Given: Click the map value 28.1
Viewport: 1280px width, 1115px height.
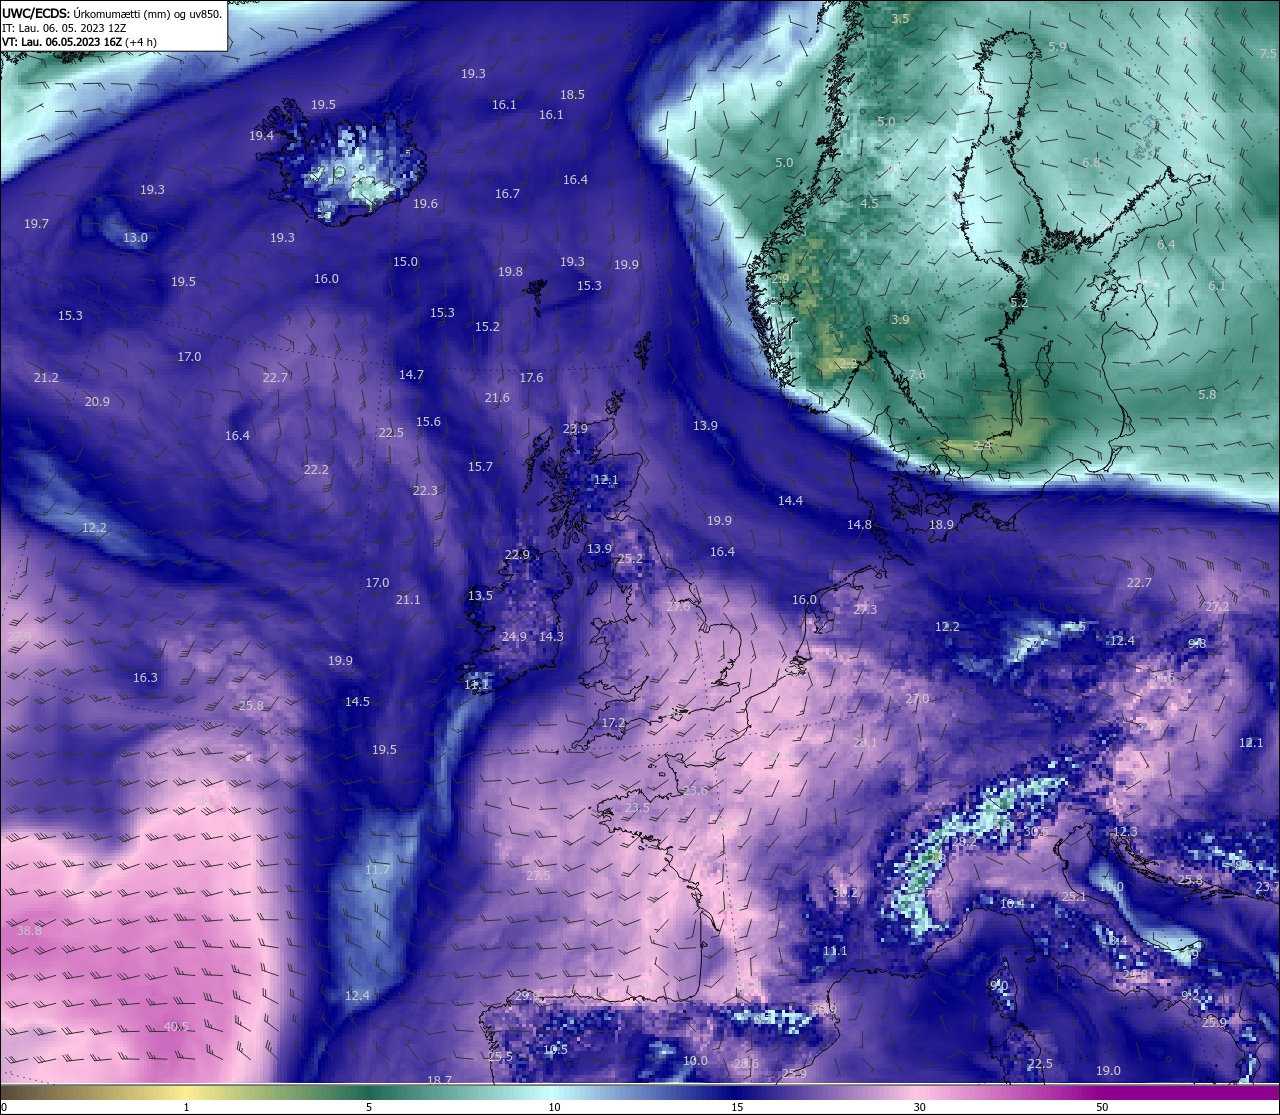Looking at the screenshot, I should tap(865, 743).
